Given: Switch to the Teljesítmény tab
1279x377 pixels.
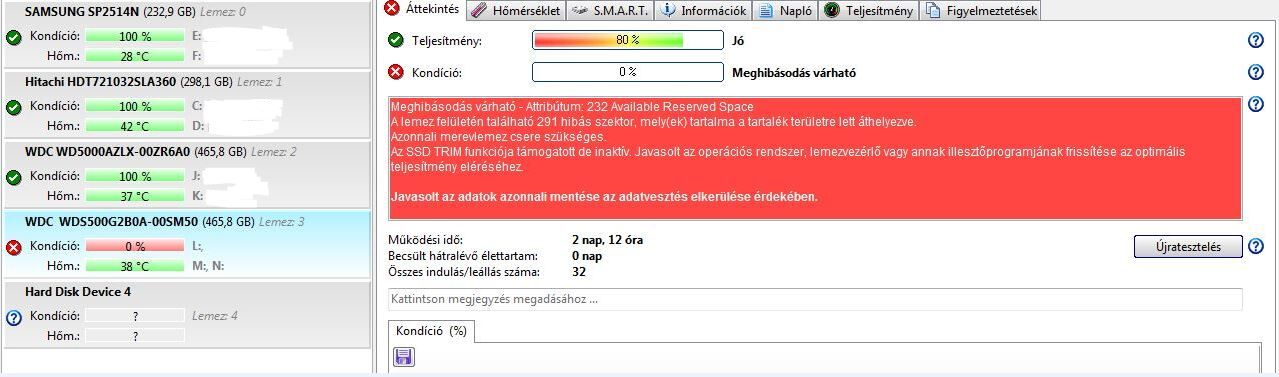Looking at the screenshot, I should click(x=869, y=11).
